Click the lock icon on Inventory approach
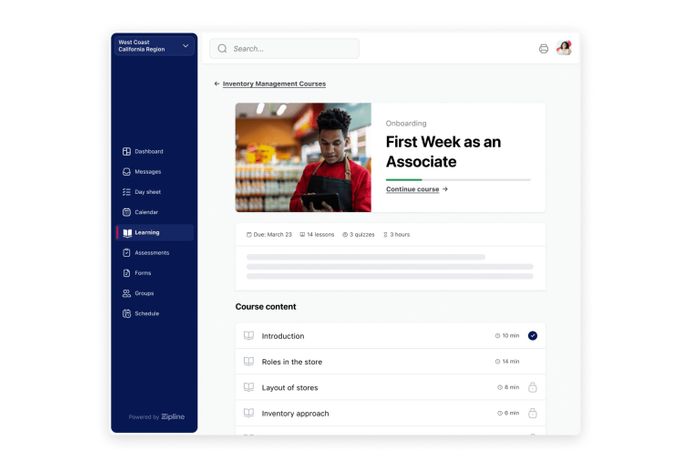Screen dimensions: 700x467 click(533, 413)
